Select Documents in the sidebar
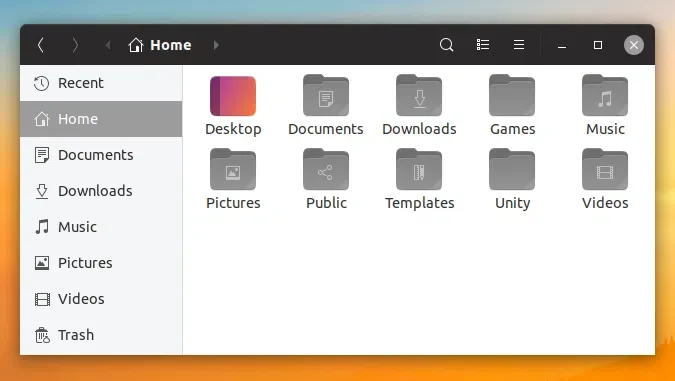The width and height of the screenshot is (675, 381). (x=101, y=155)
